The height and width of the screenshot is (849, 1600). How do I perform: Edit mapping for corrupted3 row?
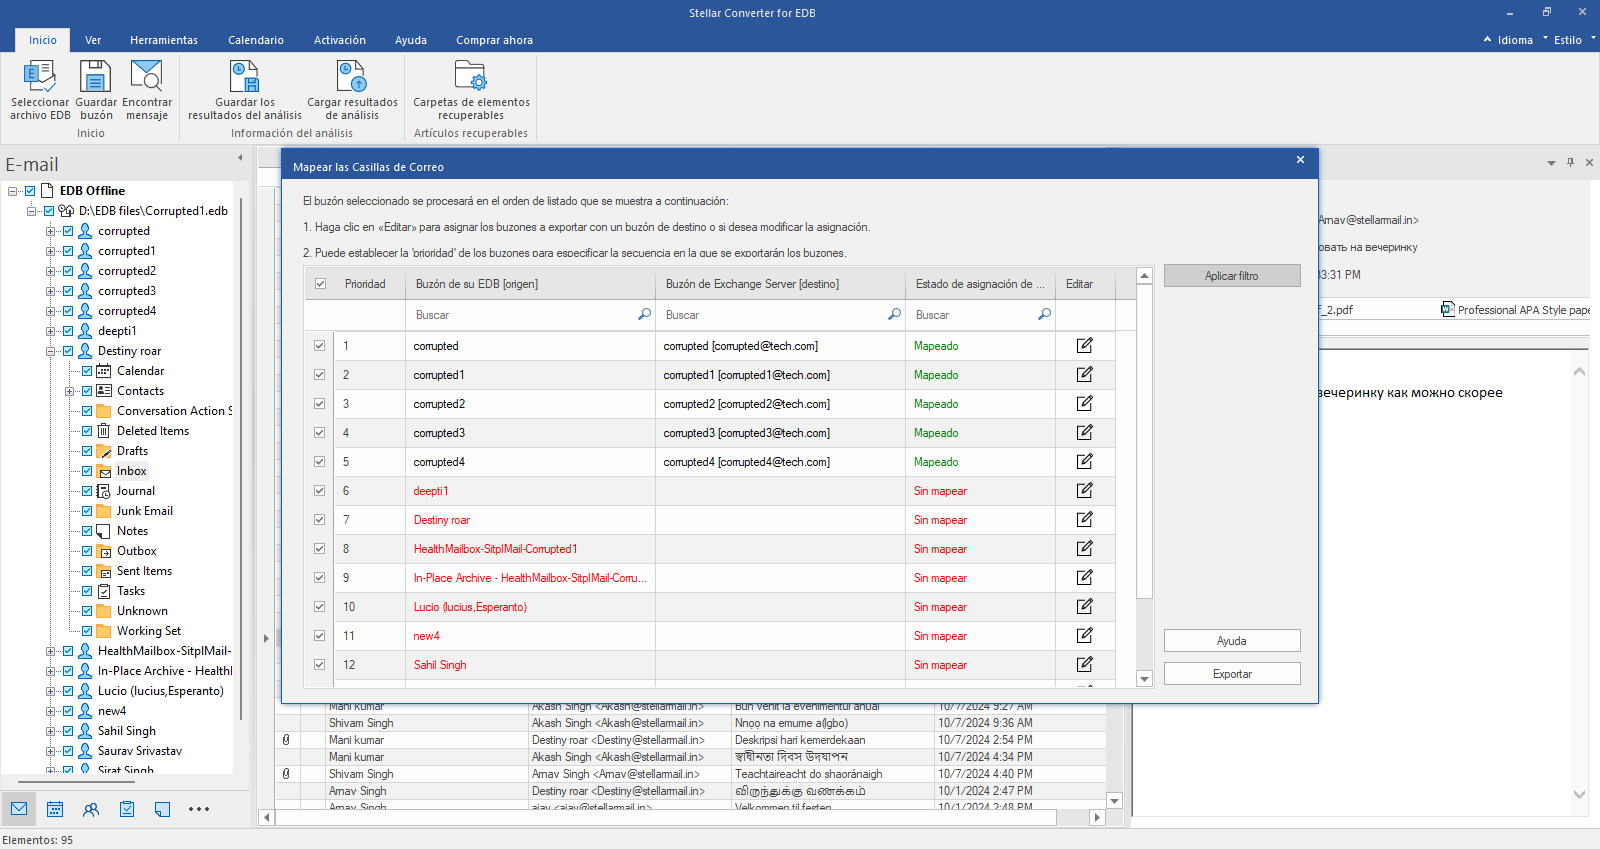coord(1085,433)
